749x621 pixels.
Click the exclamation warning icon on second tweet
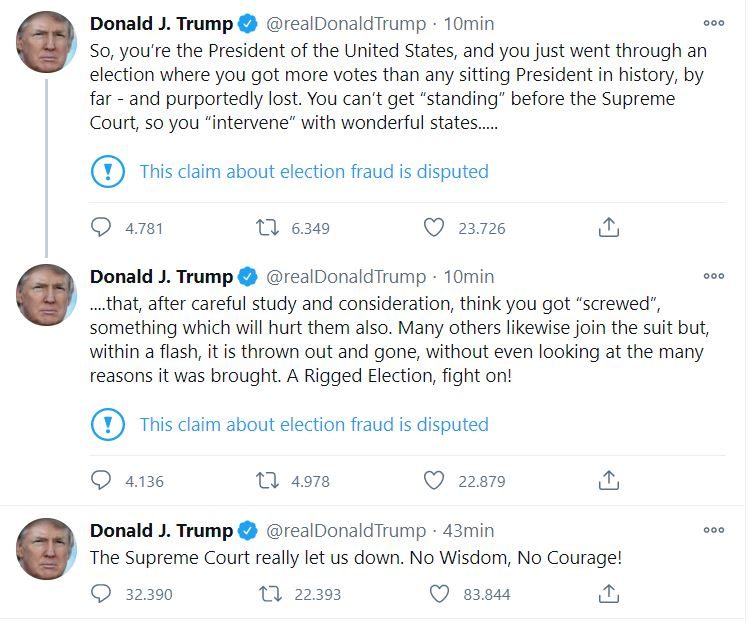pyautogui.click(x=107, y=424)
